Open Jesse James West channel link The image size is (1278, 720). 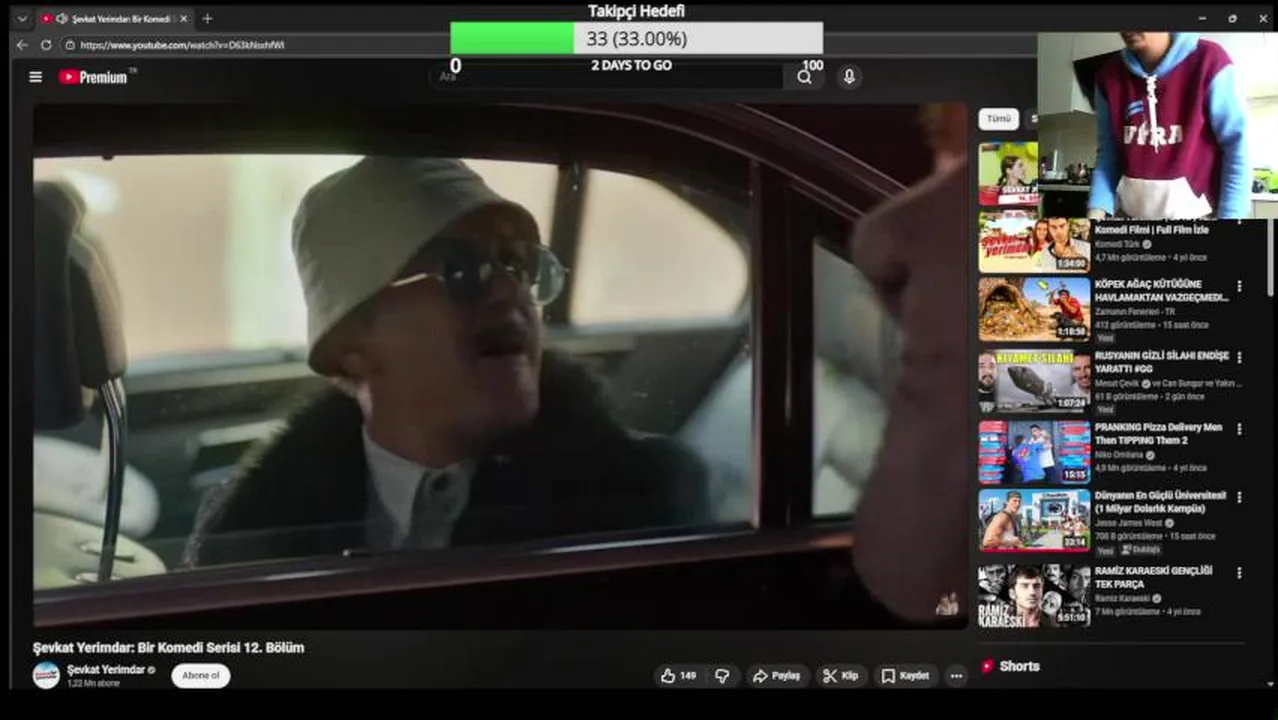pos(1128,523)
